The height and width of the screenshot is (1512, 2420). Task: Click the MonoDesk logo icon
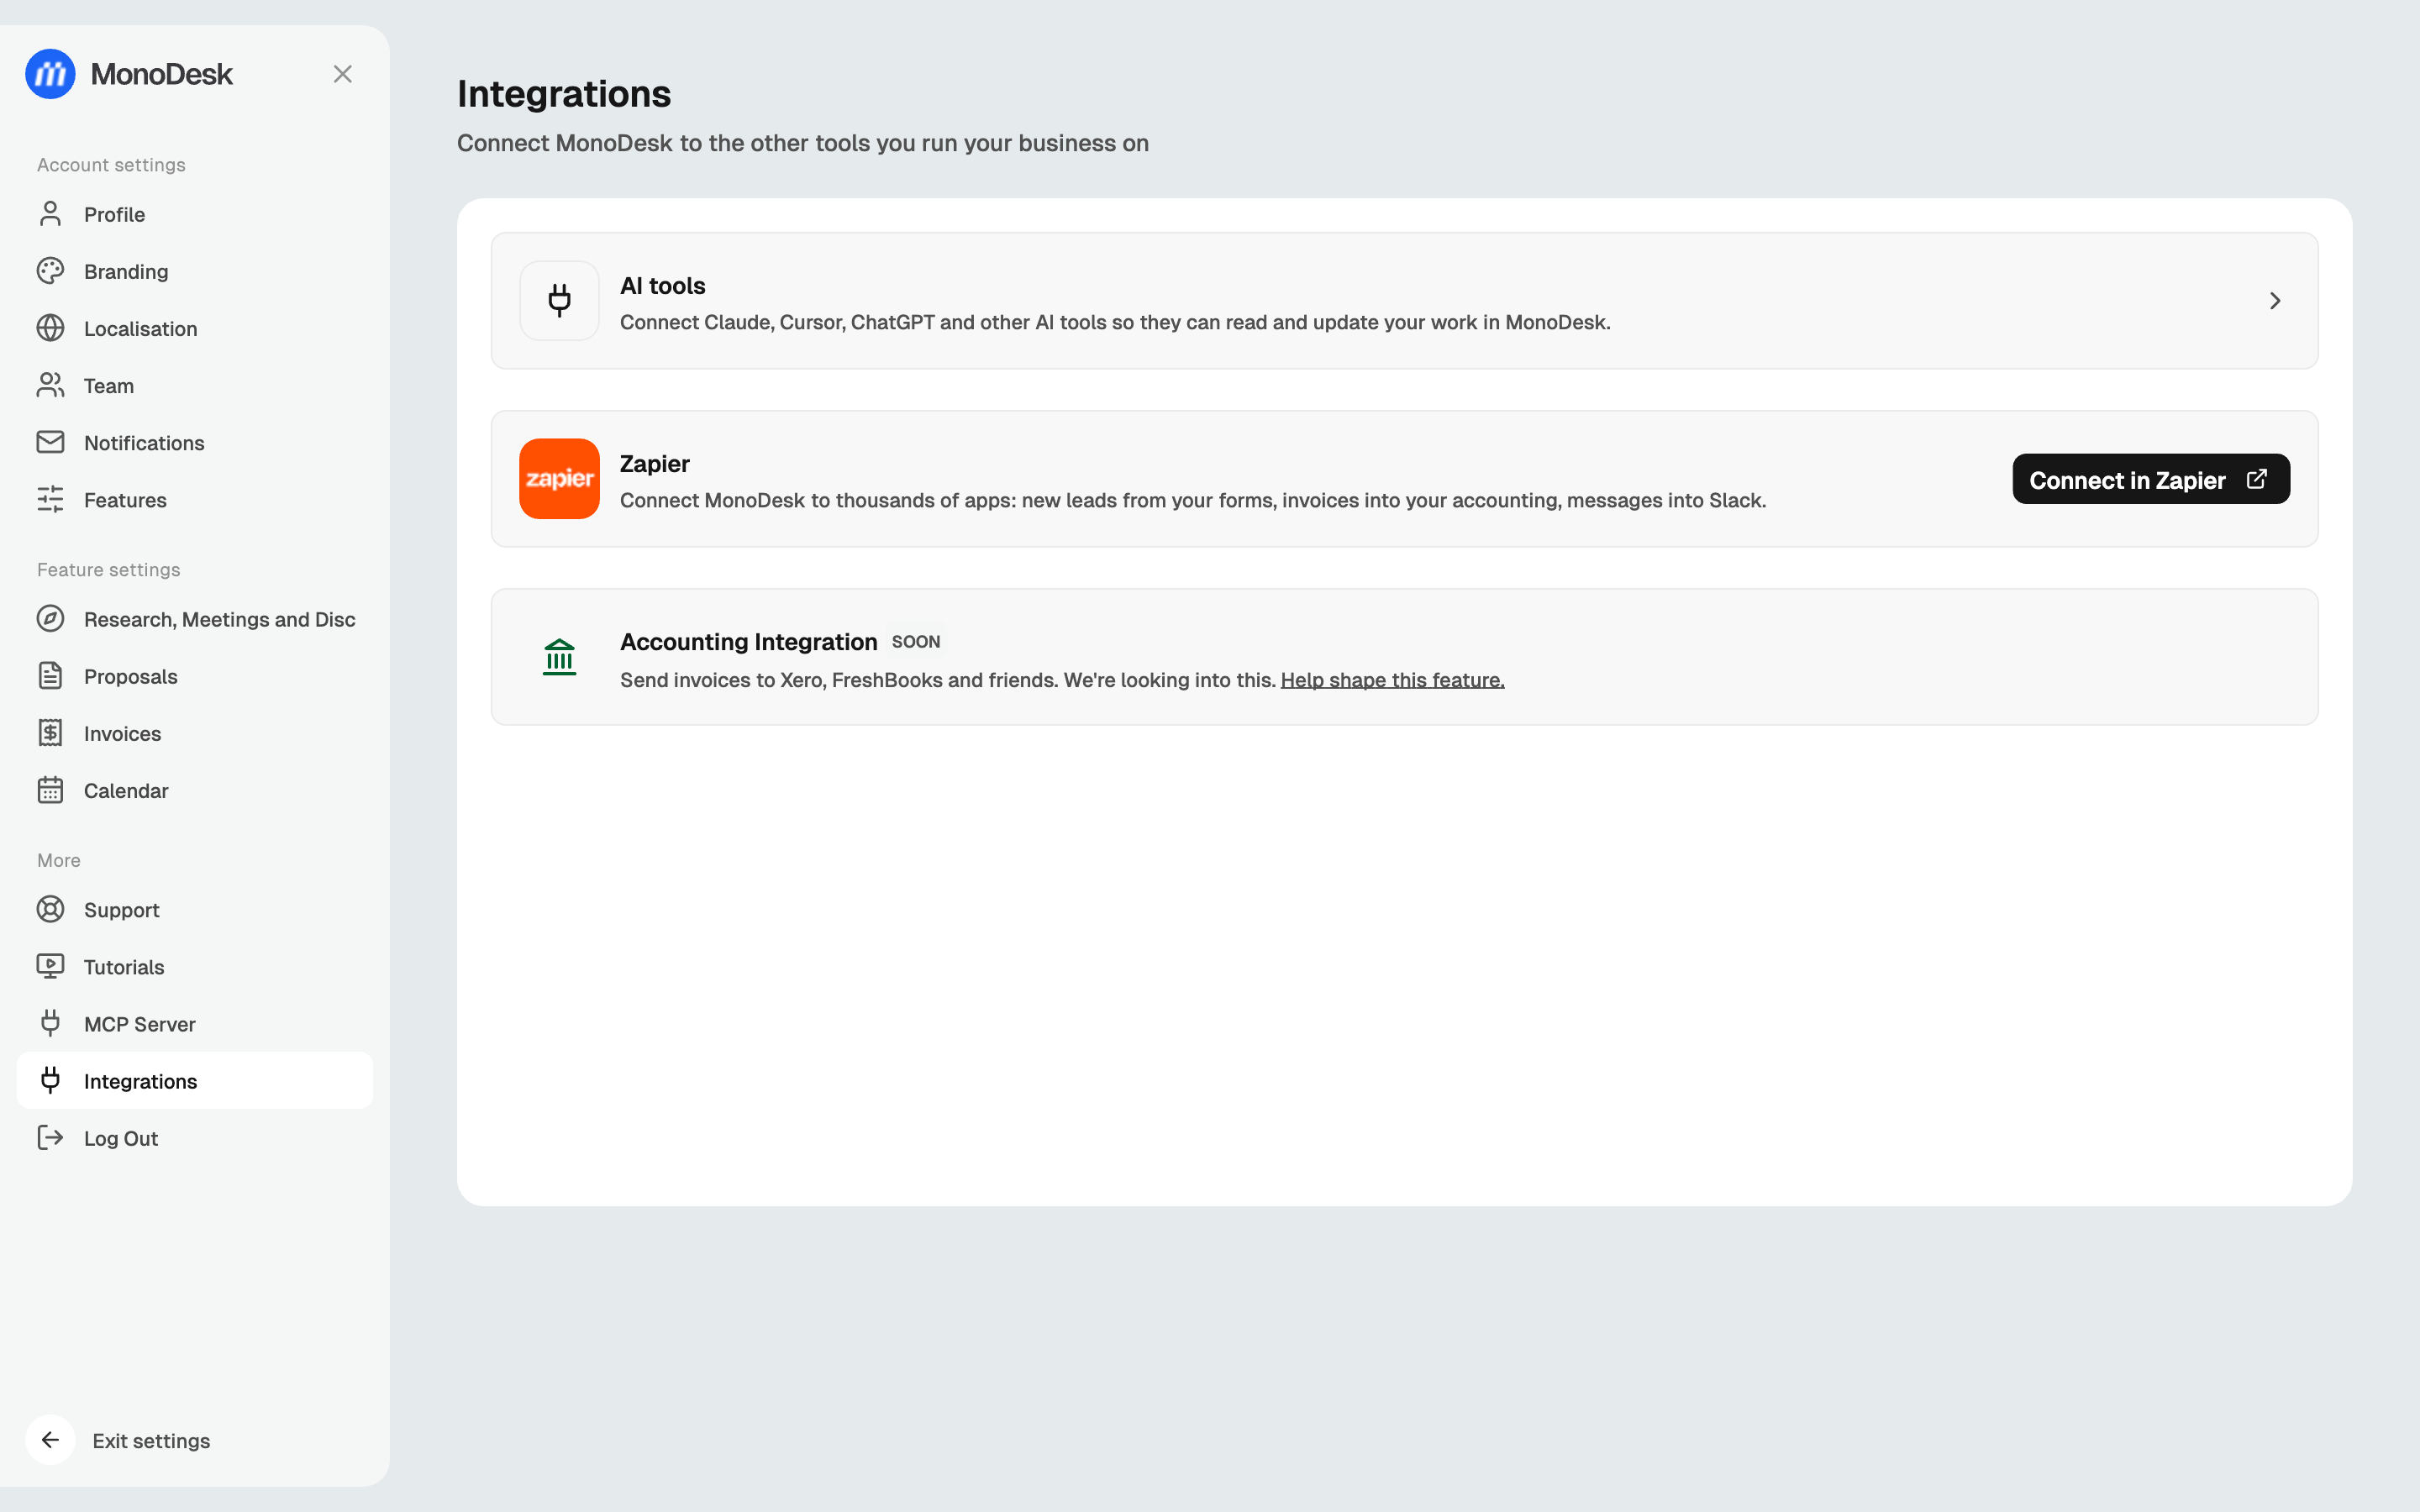point(50,74)
